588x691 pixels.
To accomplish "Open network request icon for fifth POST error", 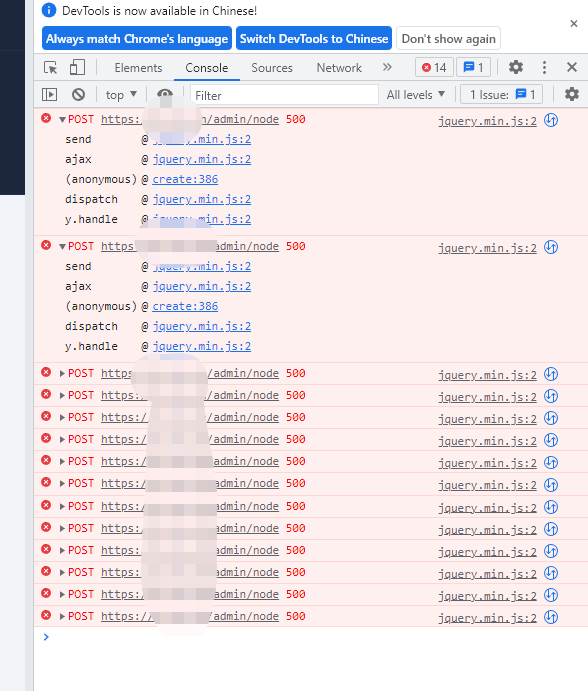I will [x=551, y=418].
